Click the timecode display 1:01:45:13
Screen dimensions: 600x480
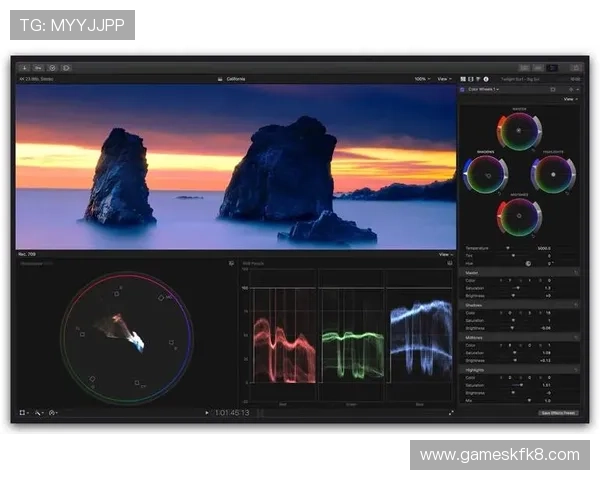[231, 412]
